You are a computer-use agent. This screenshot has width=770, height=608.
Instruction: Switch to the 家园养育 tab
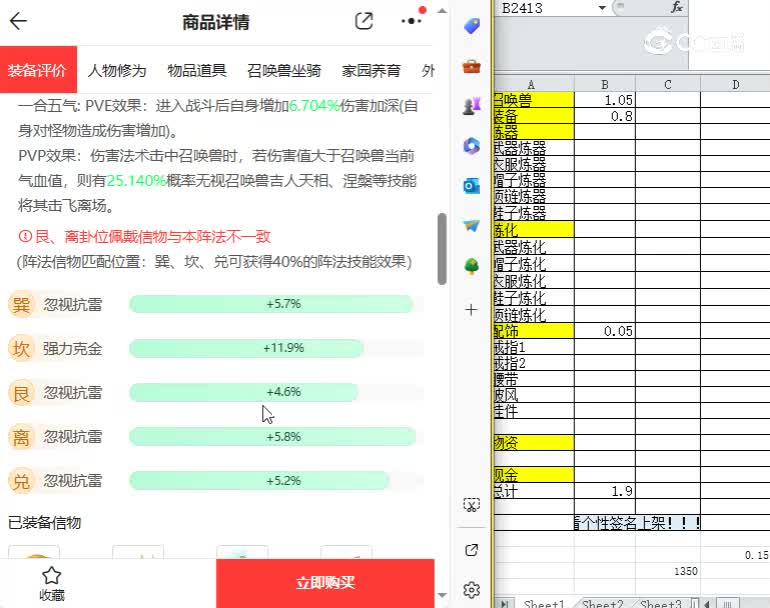pos(371,70)
